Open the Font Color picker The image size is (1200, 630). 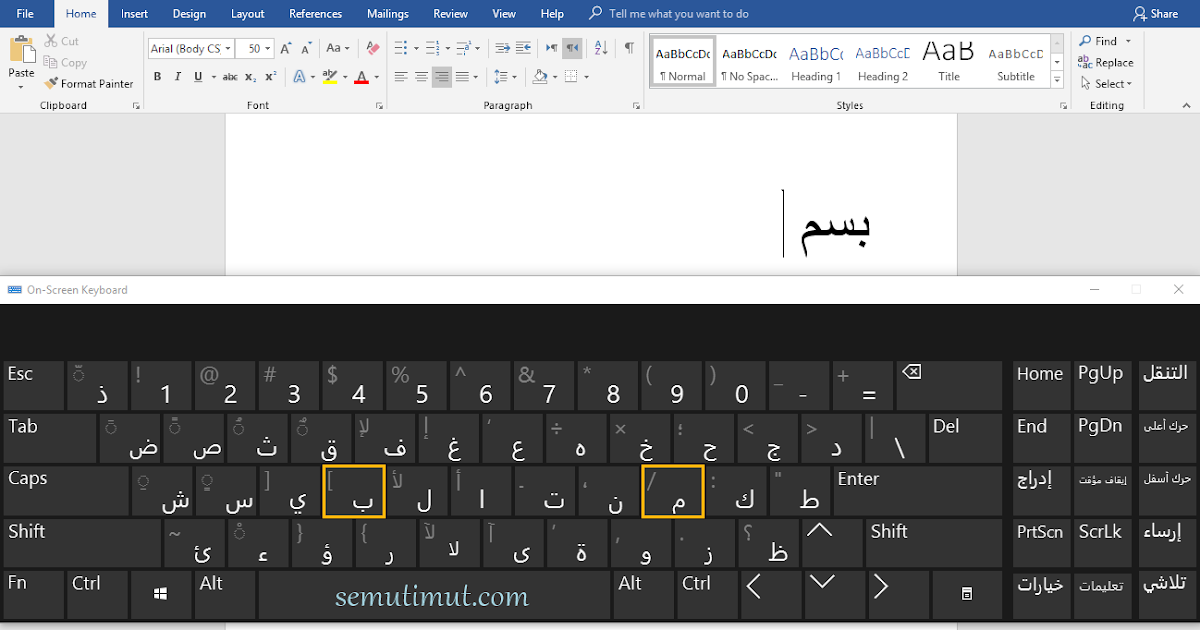click(x=362, y=76)
